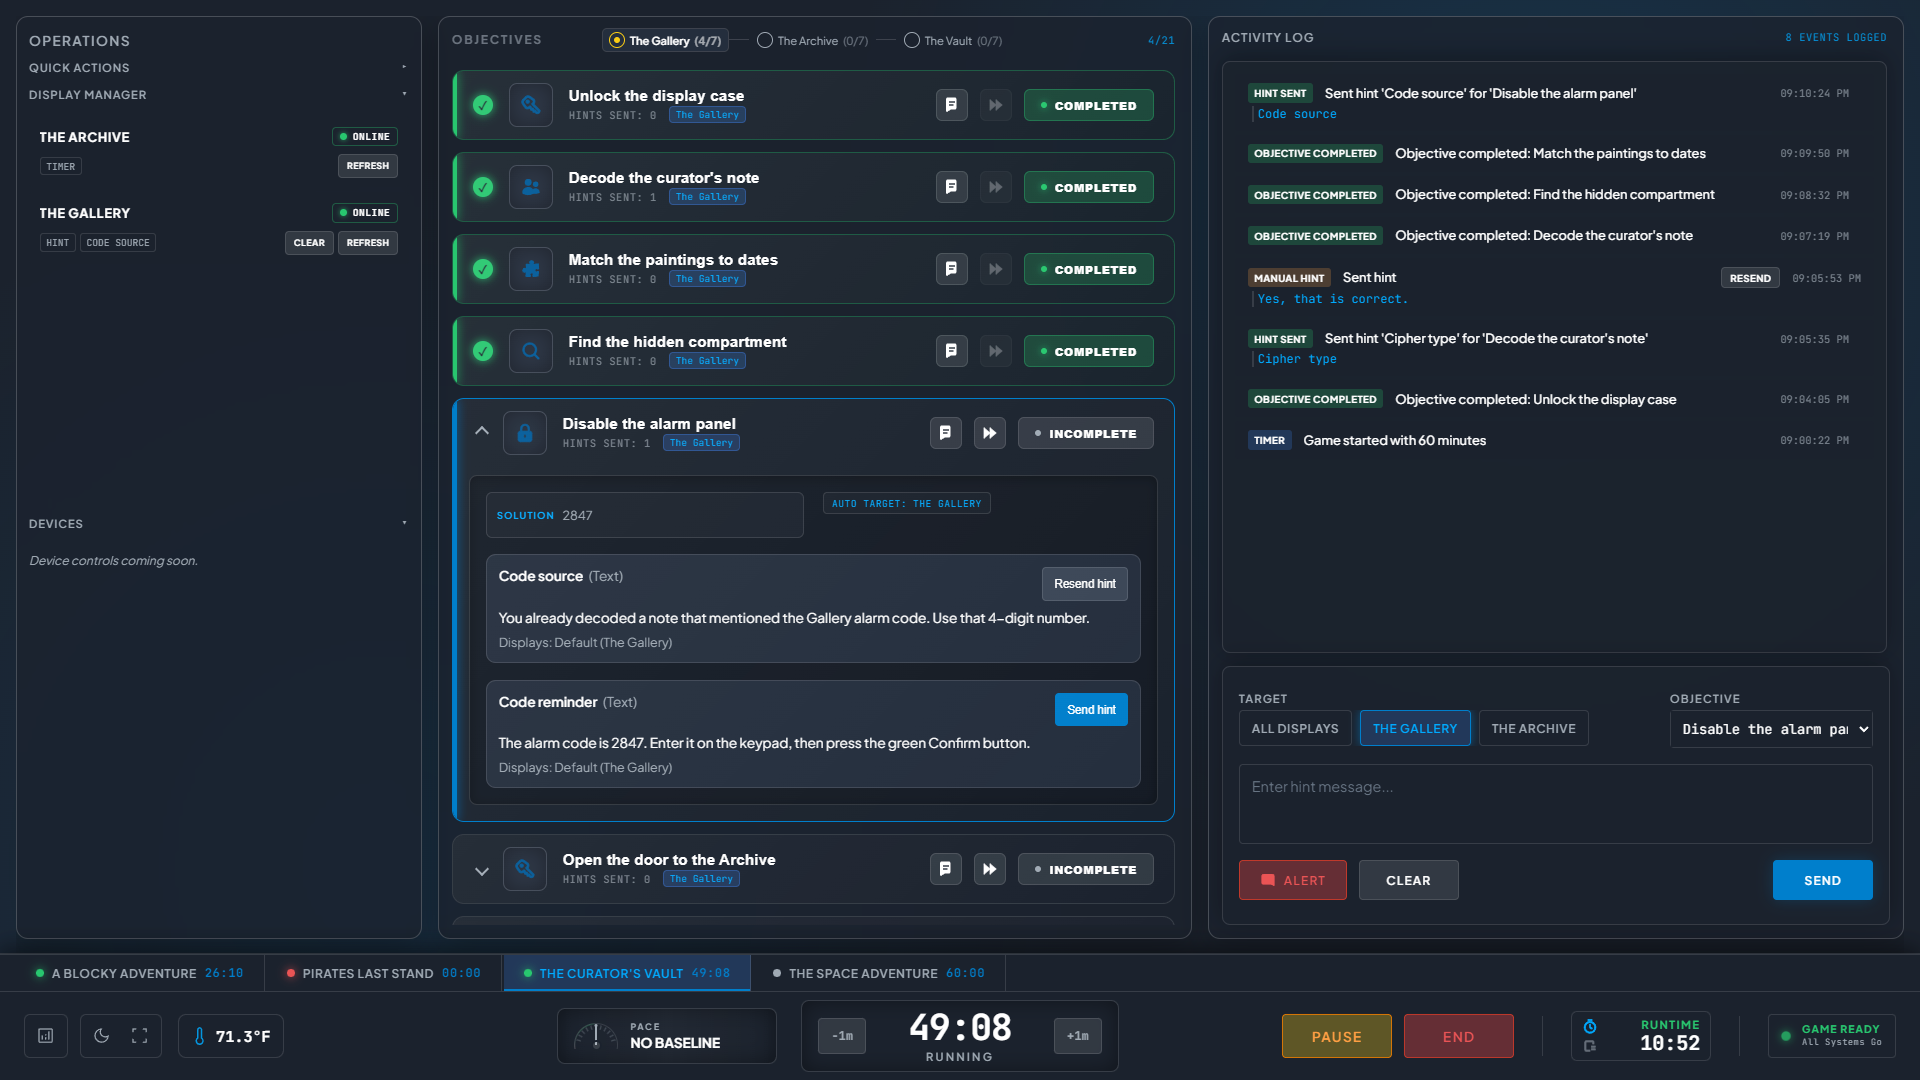Screen dimensions: 1920x1080
Task: Add one minute to the timer
Action: point(1078,1036)
